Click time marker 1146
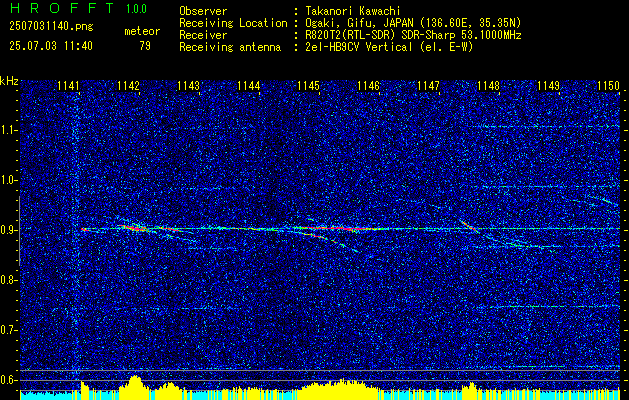The width and height of the screenshot is (629, 400). click(369, 86)
